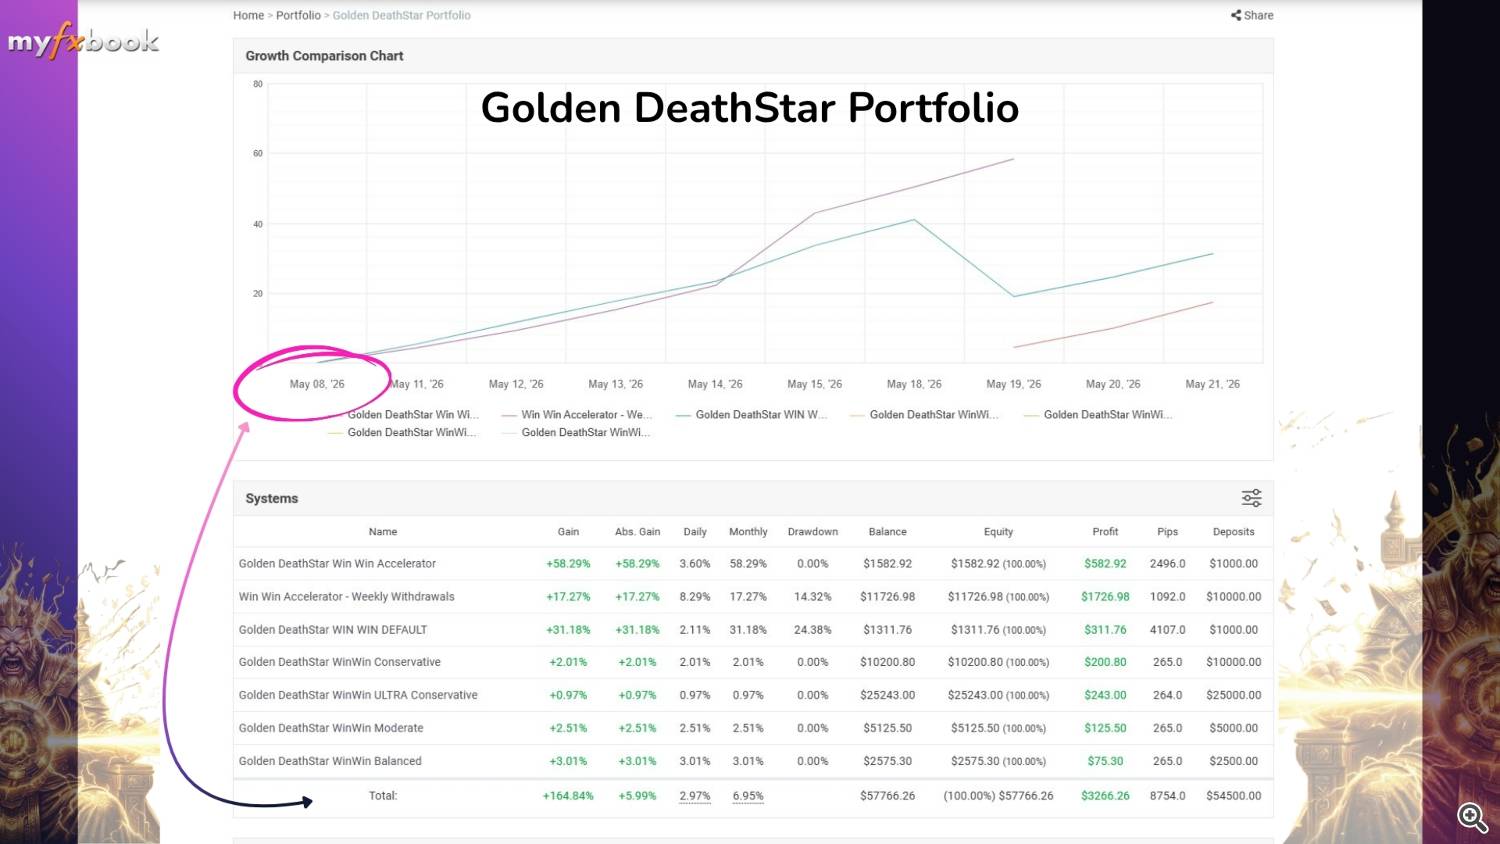This screenshot has width=1500, height=844.
Task: Click the total daily 2.97% value
Action: tap(695, 796)
